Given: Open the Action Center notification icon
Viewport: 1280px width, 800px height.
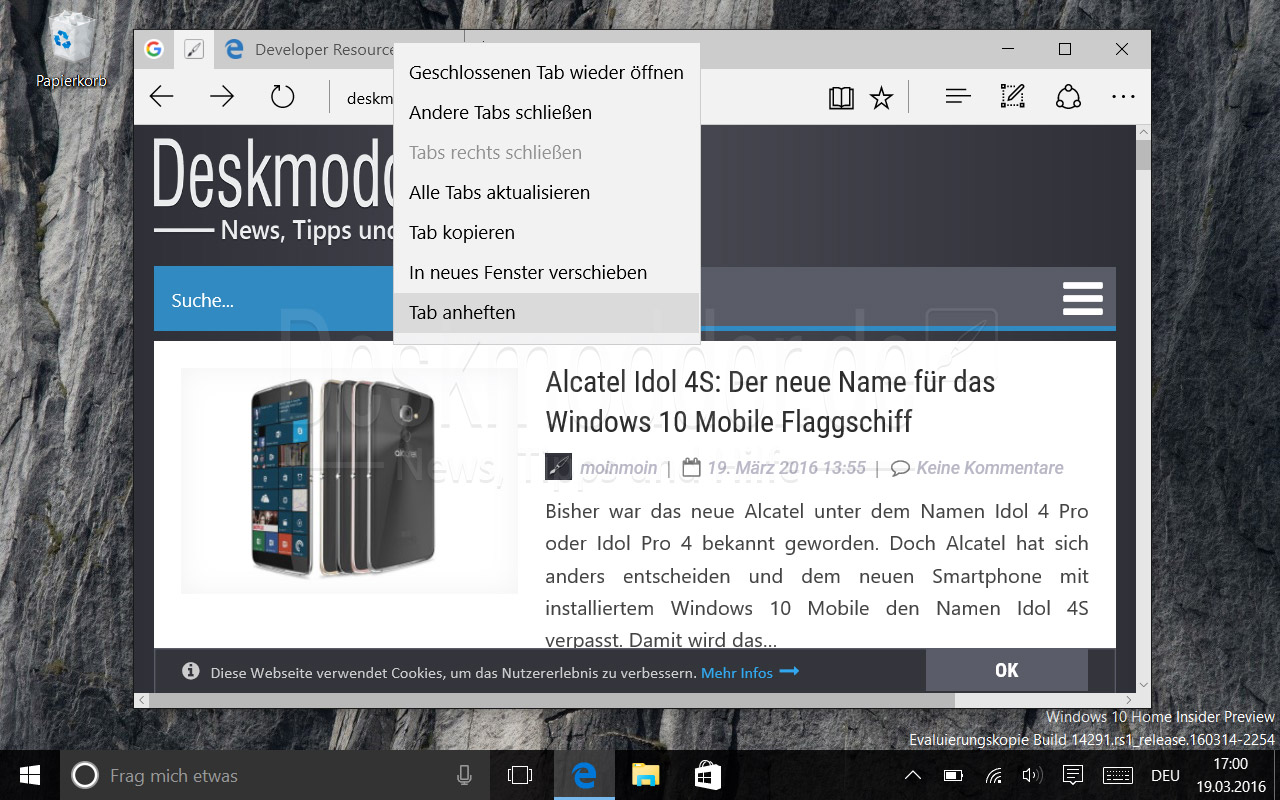Looking at the screenshot, I should [1073, 775].
